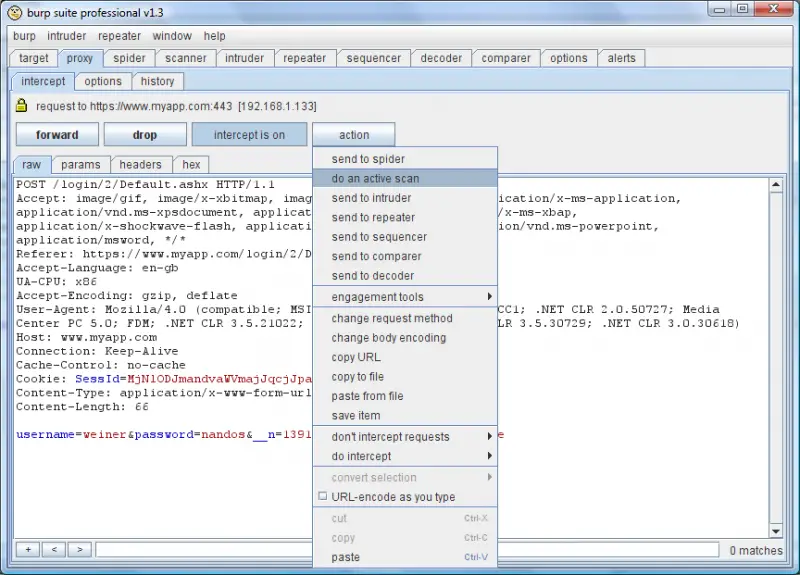Choose 'send to sequencer' menu entry

pyautogui.click(x=405, y=236)
